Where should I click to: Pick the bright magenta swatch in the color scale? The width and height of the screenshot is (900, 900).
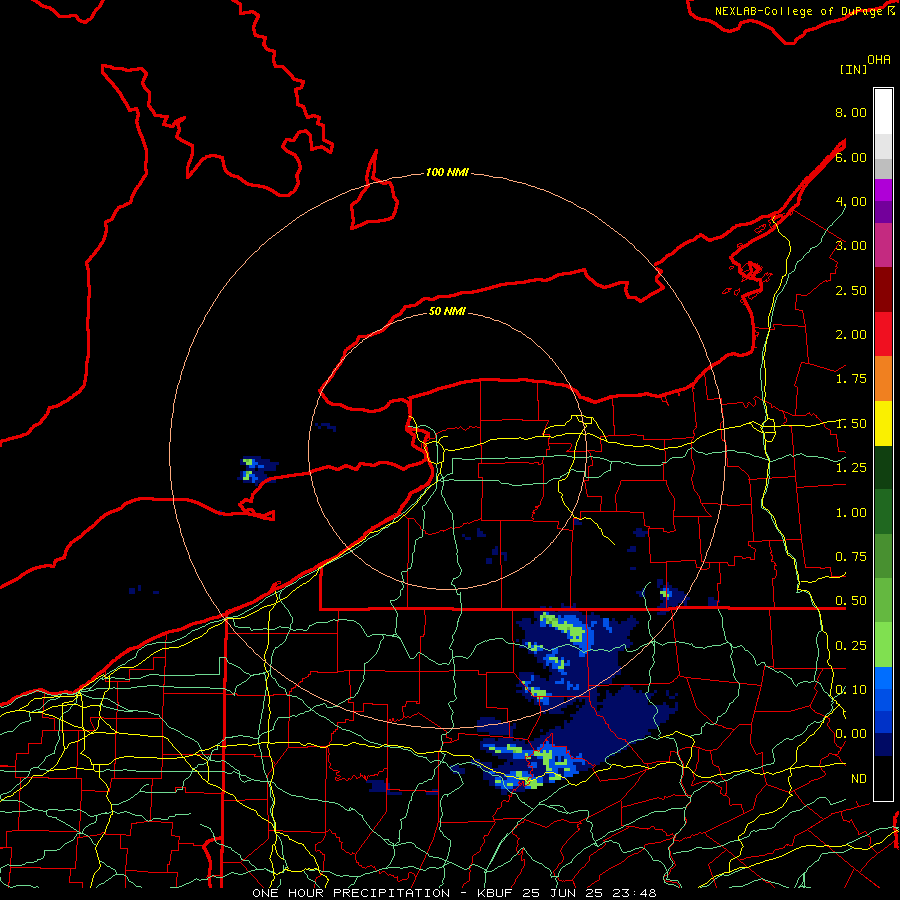(883, 190)
